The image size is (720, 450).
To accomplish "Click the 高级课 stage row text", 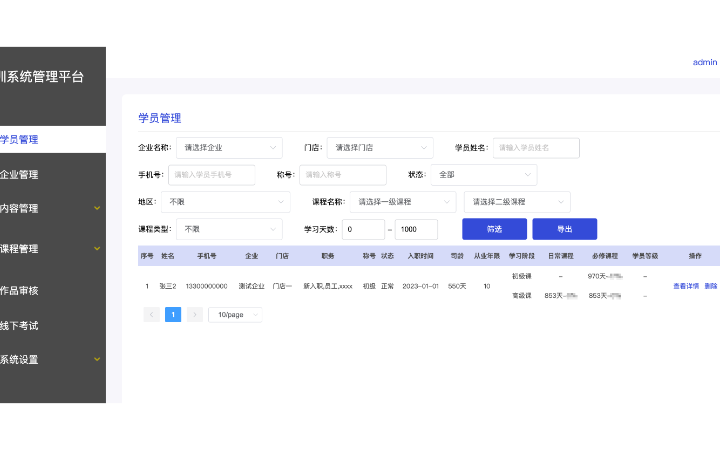I will (x=522, y=296).
